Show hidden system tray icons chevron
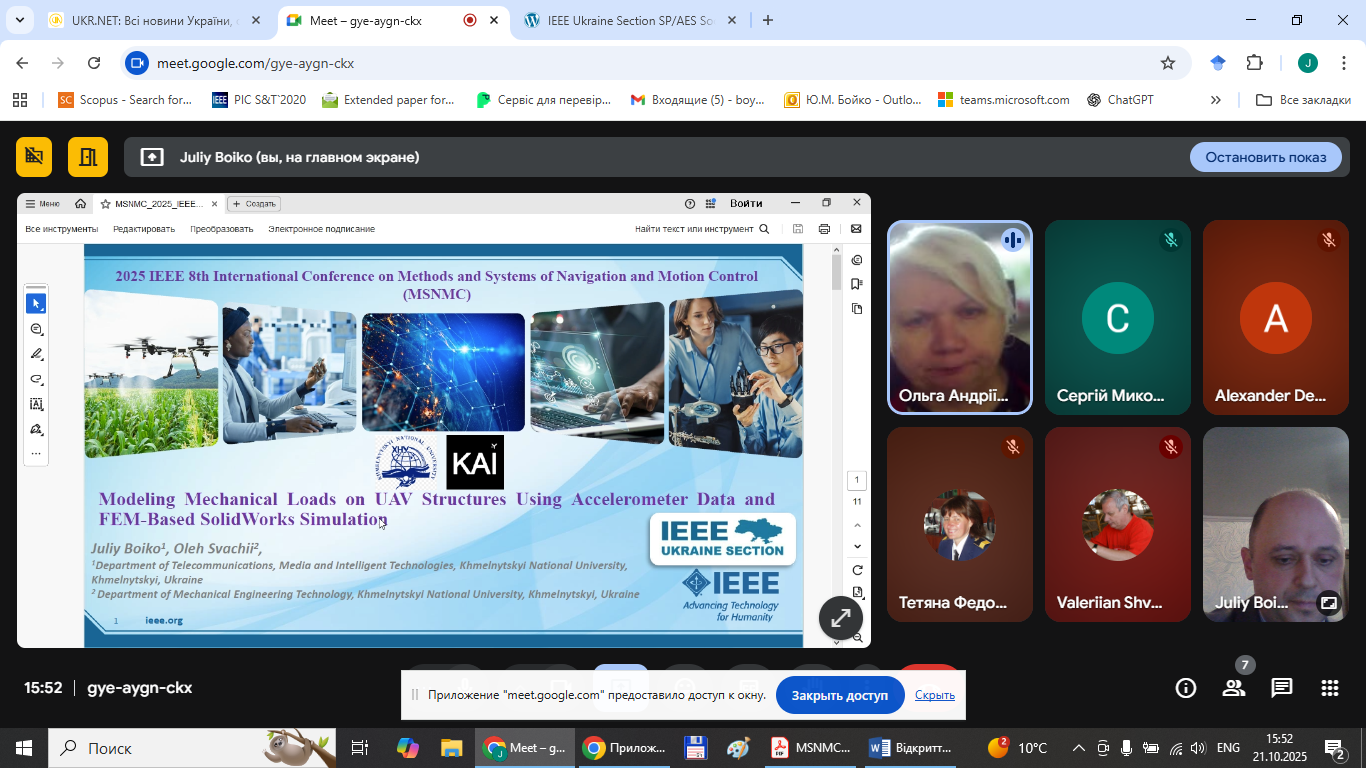The height and width of the screenshot is (768, 1366). click(1078, 748)
